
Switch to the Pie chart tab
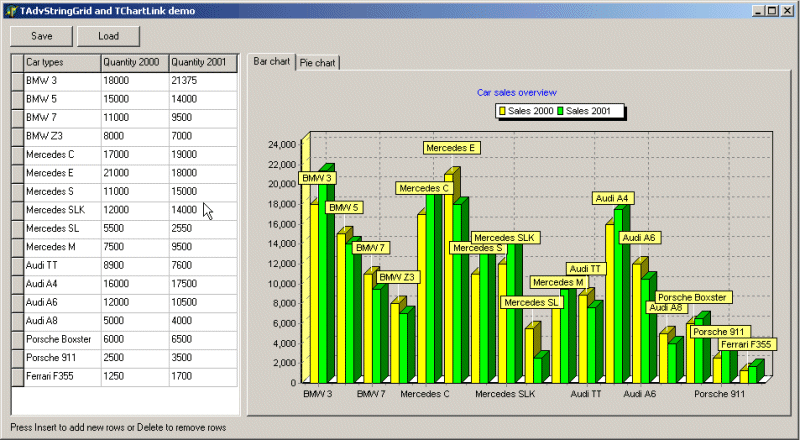point(317,63)
